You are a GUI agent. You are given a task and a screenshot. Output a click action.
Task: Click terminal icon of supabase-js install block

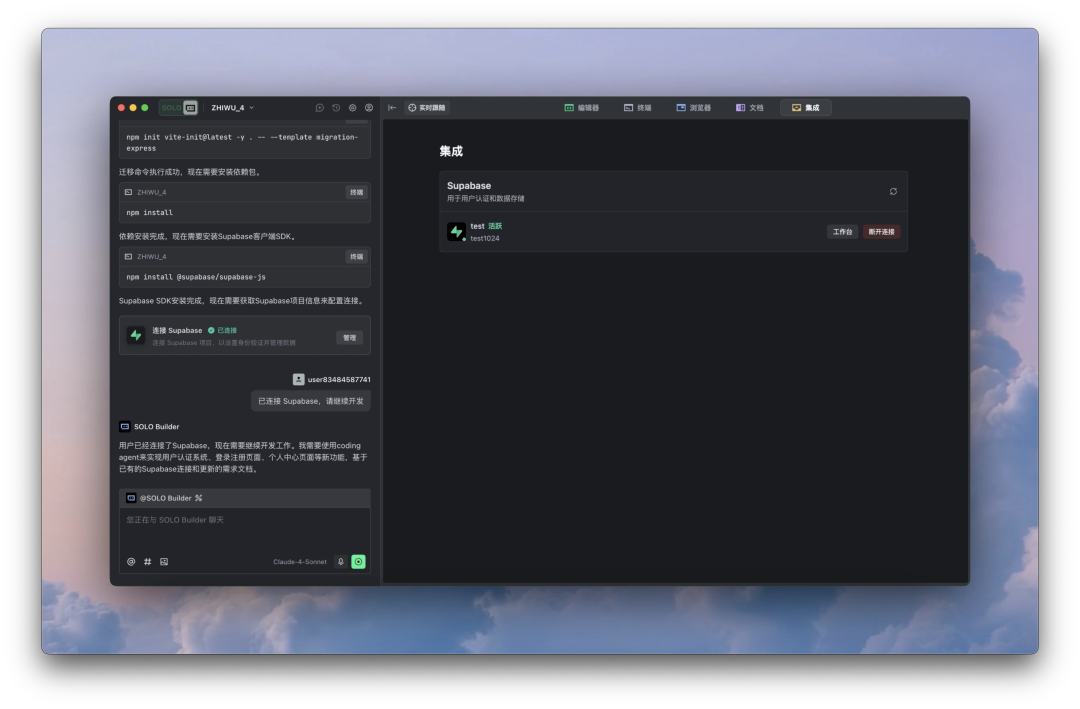coord(128,256)
